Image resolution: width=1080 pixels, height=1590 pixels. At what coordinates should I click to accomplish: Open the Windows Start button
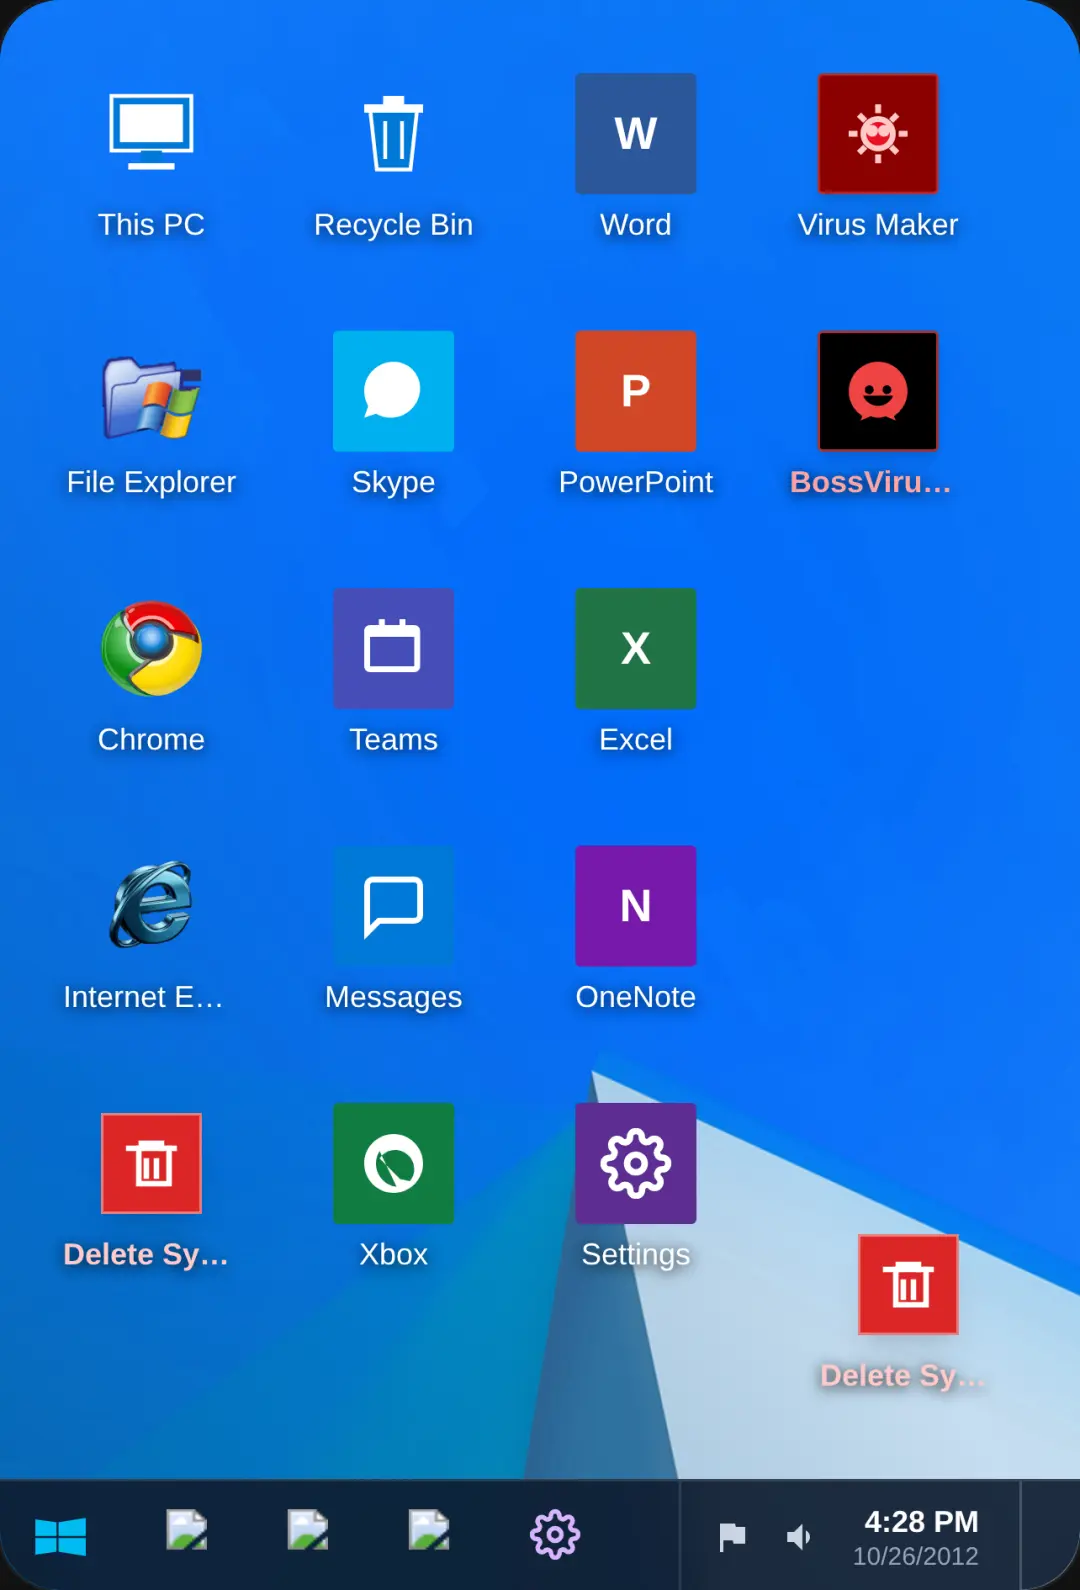[x=60, y=1535]
